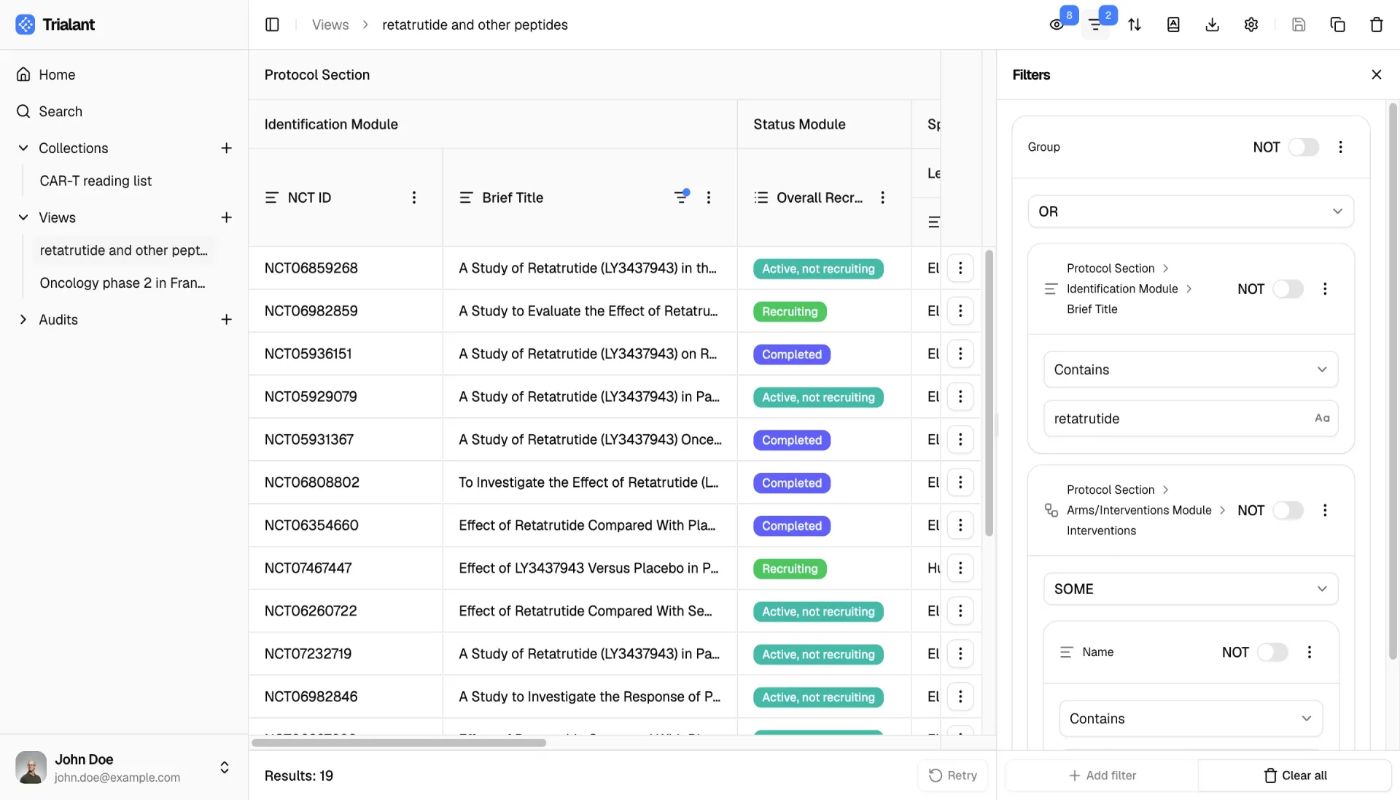Toggle case sensitivity in retatrutide field
Viewport: 1400px width, 800px height.
point(1322,419)
